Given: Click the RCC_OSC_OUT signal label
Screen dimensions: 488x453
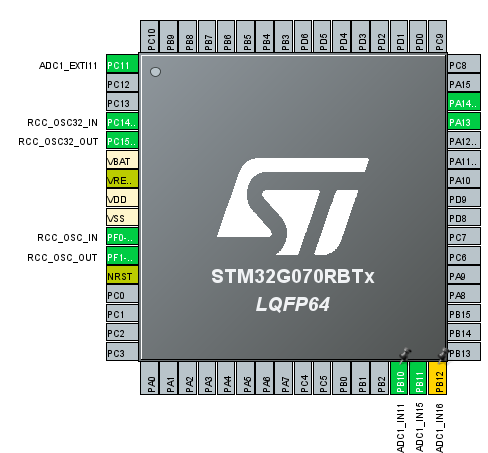Looking at the screenshot, I should 62,257.
